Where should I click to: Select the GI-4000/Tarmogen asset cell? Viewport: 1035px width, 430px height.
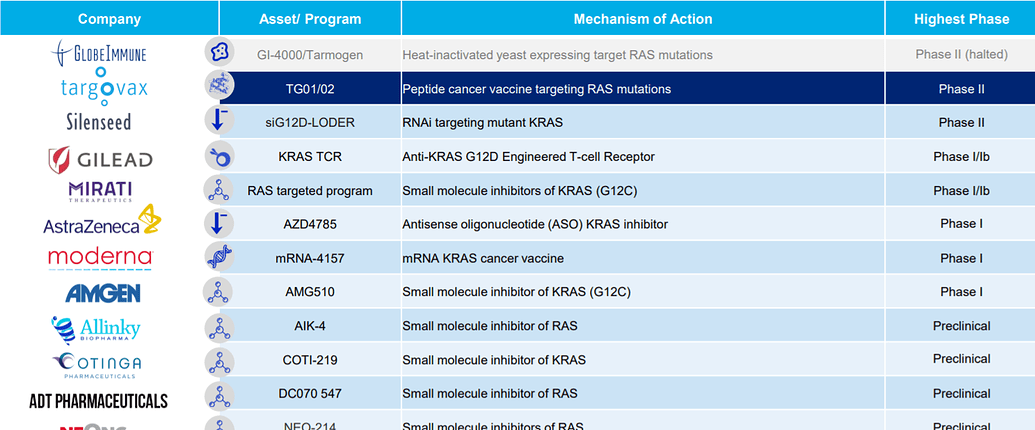(310, 55)
